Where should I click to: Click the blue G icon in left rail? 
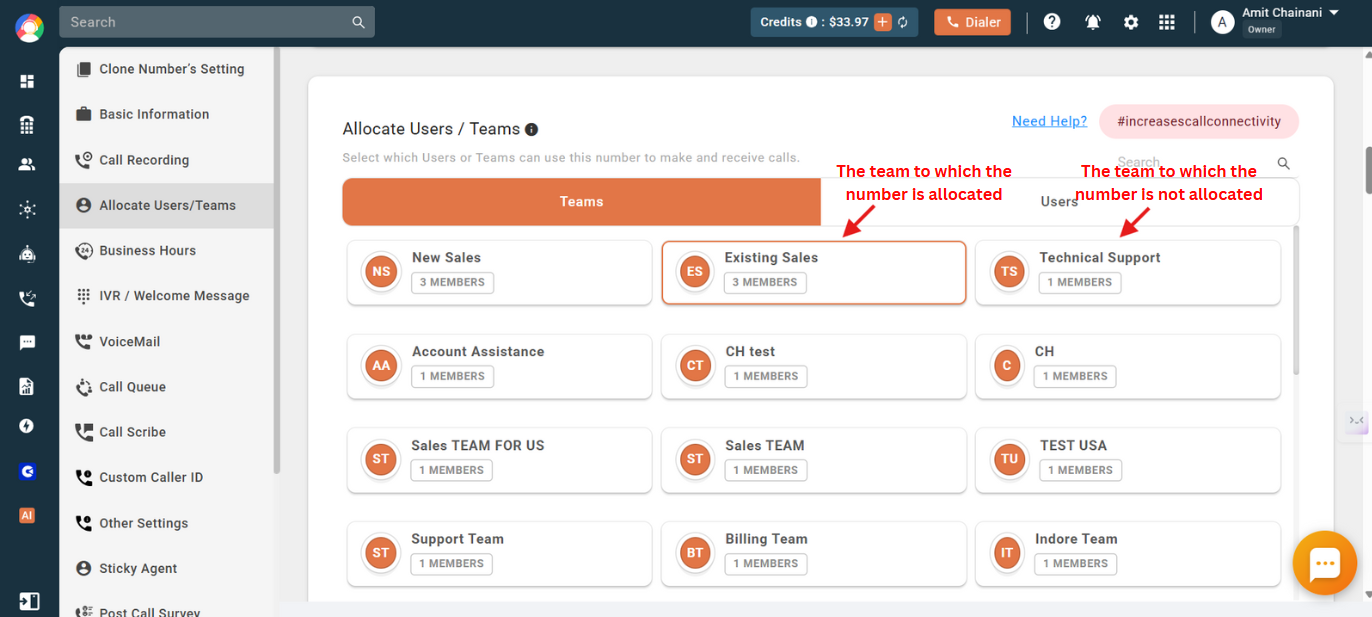(x=27, y=471)
